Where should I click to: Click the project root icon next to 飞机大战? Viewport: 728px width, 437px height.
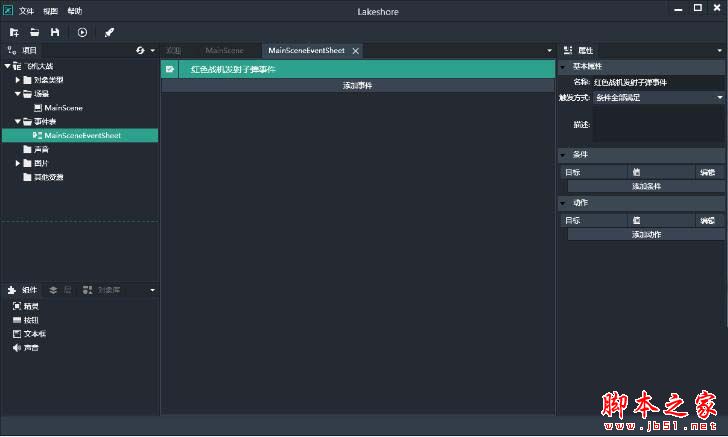[17, 66]
